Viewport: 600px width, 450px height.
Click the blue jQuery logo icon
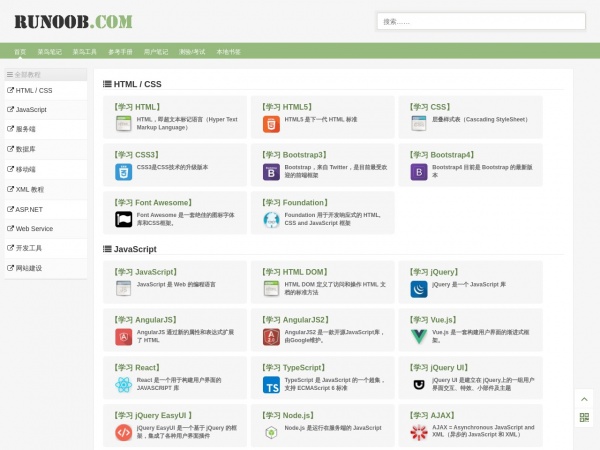(x=419, y=289)
